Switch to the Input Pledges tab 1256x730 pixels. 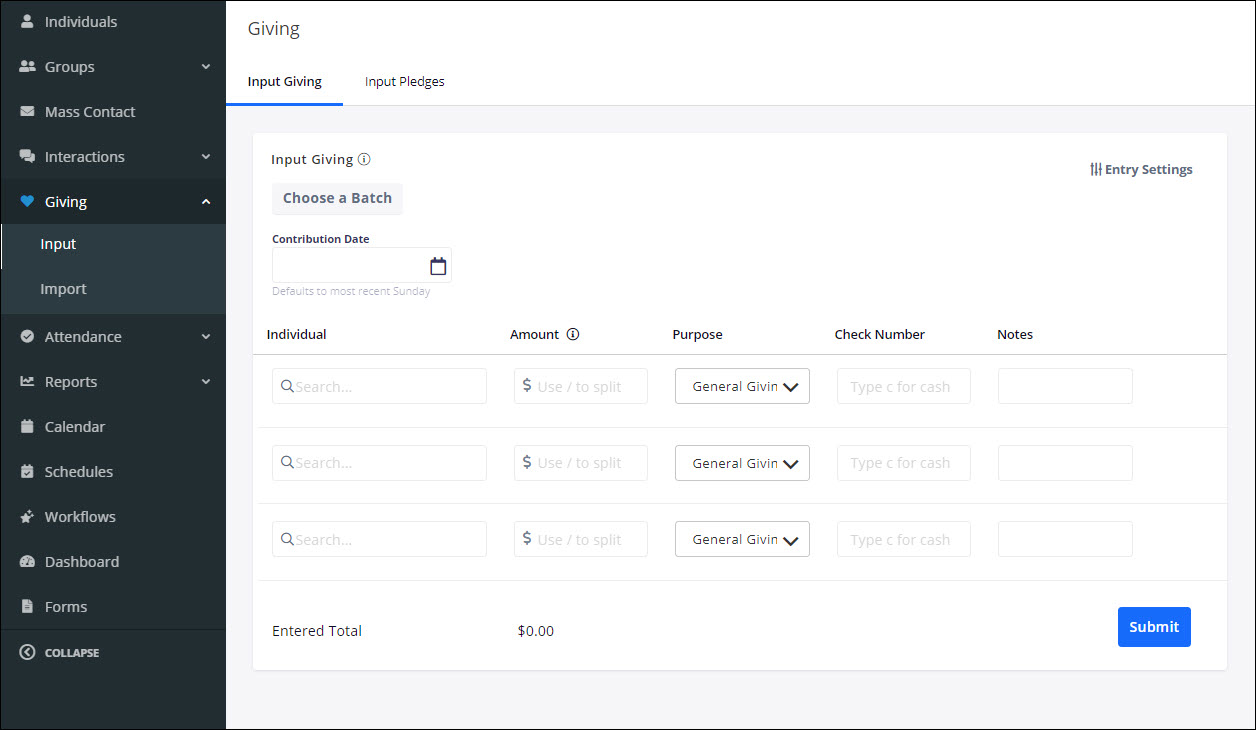point(404,82)
